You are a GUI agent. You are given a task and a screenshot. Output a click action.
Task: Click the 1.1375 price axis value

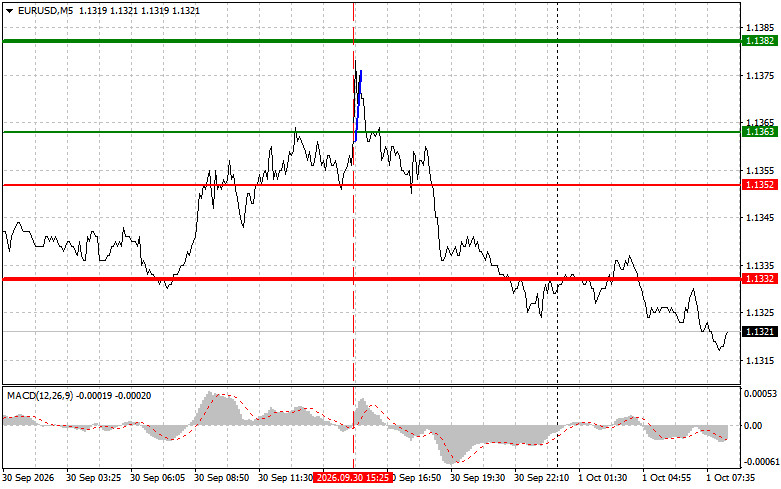click(760, 76)
